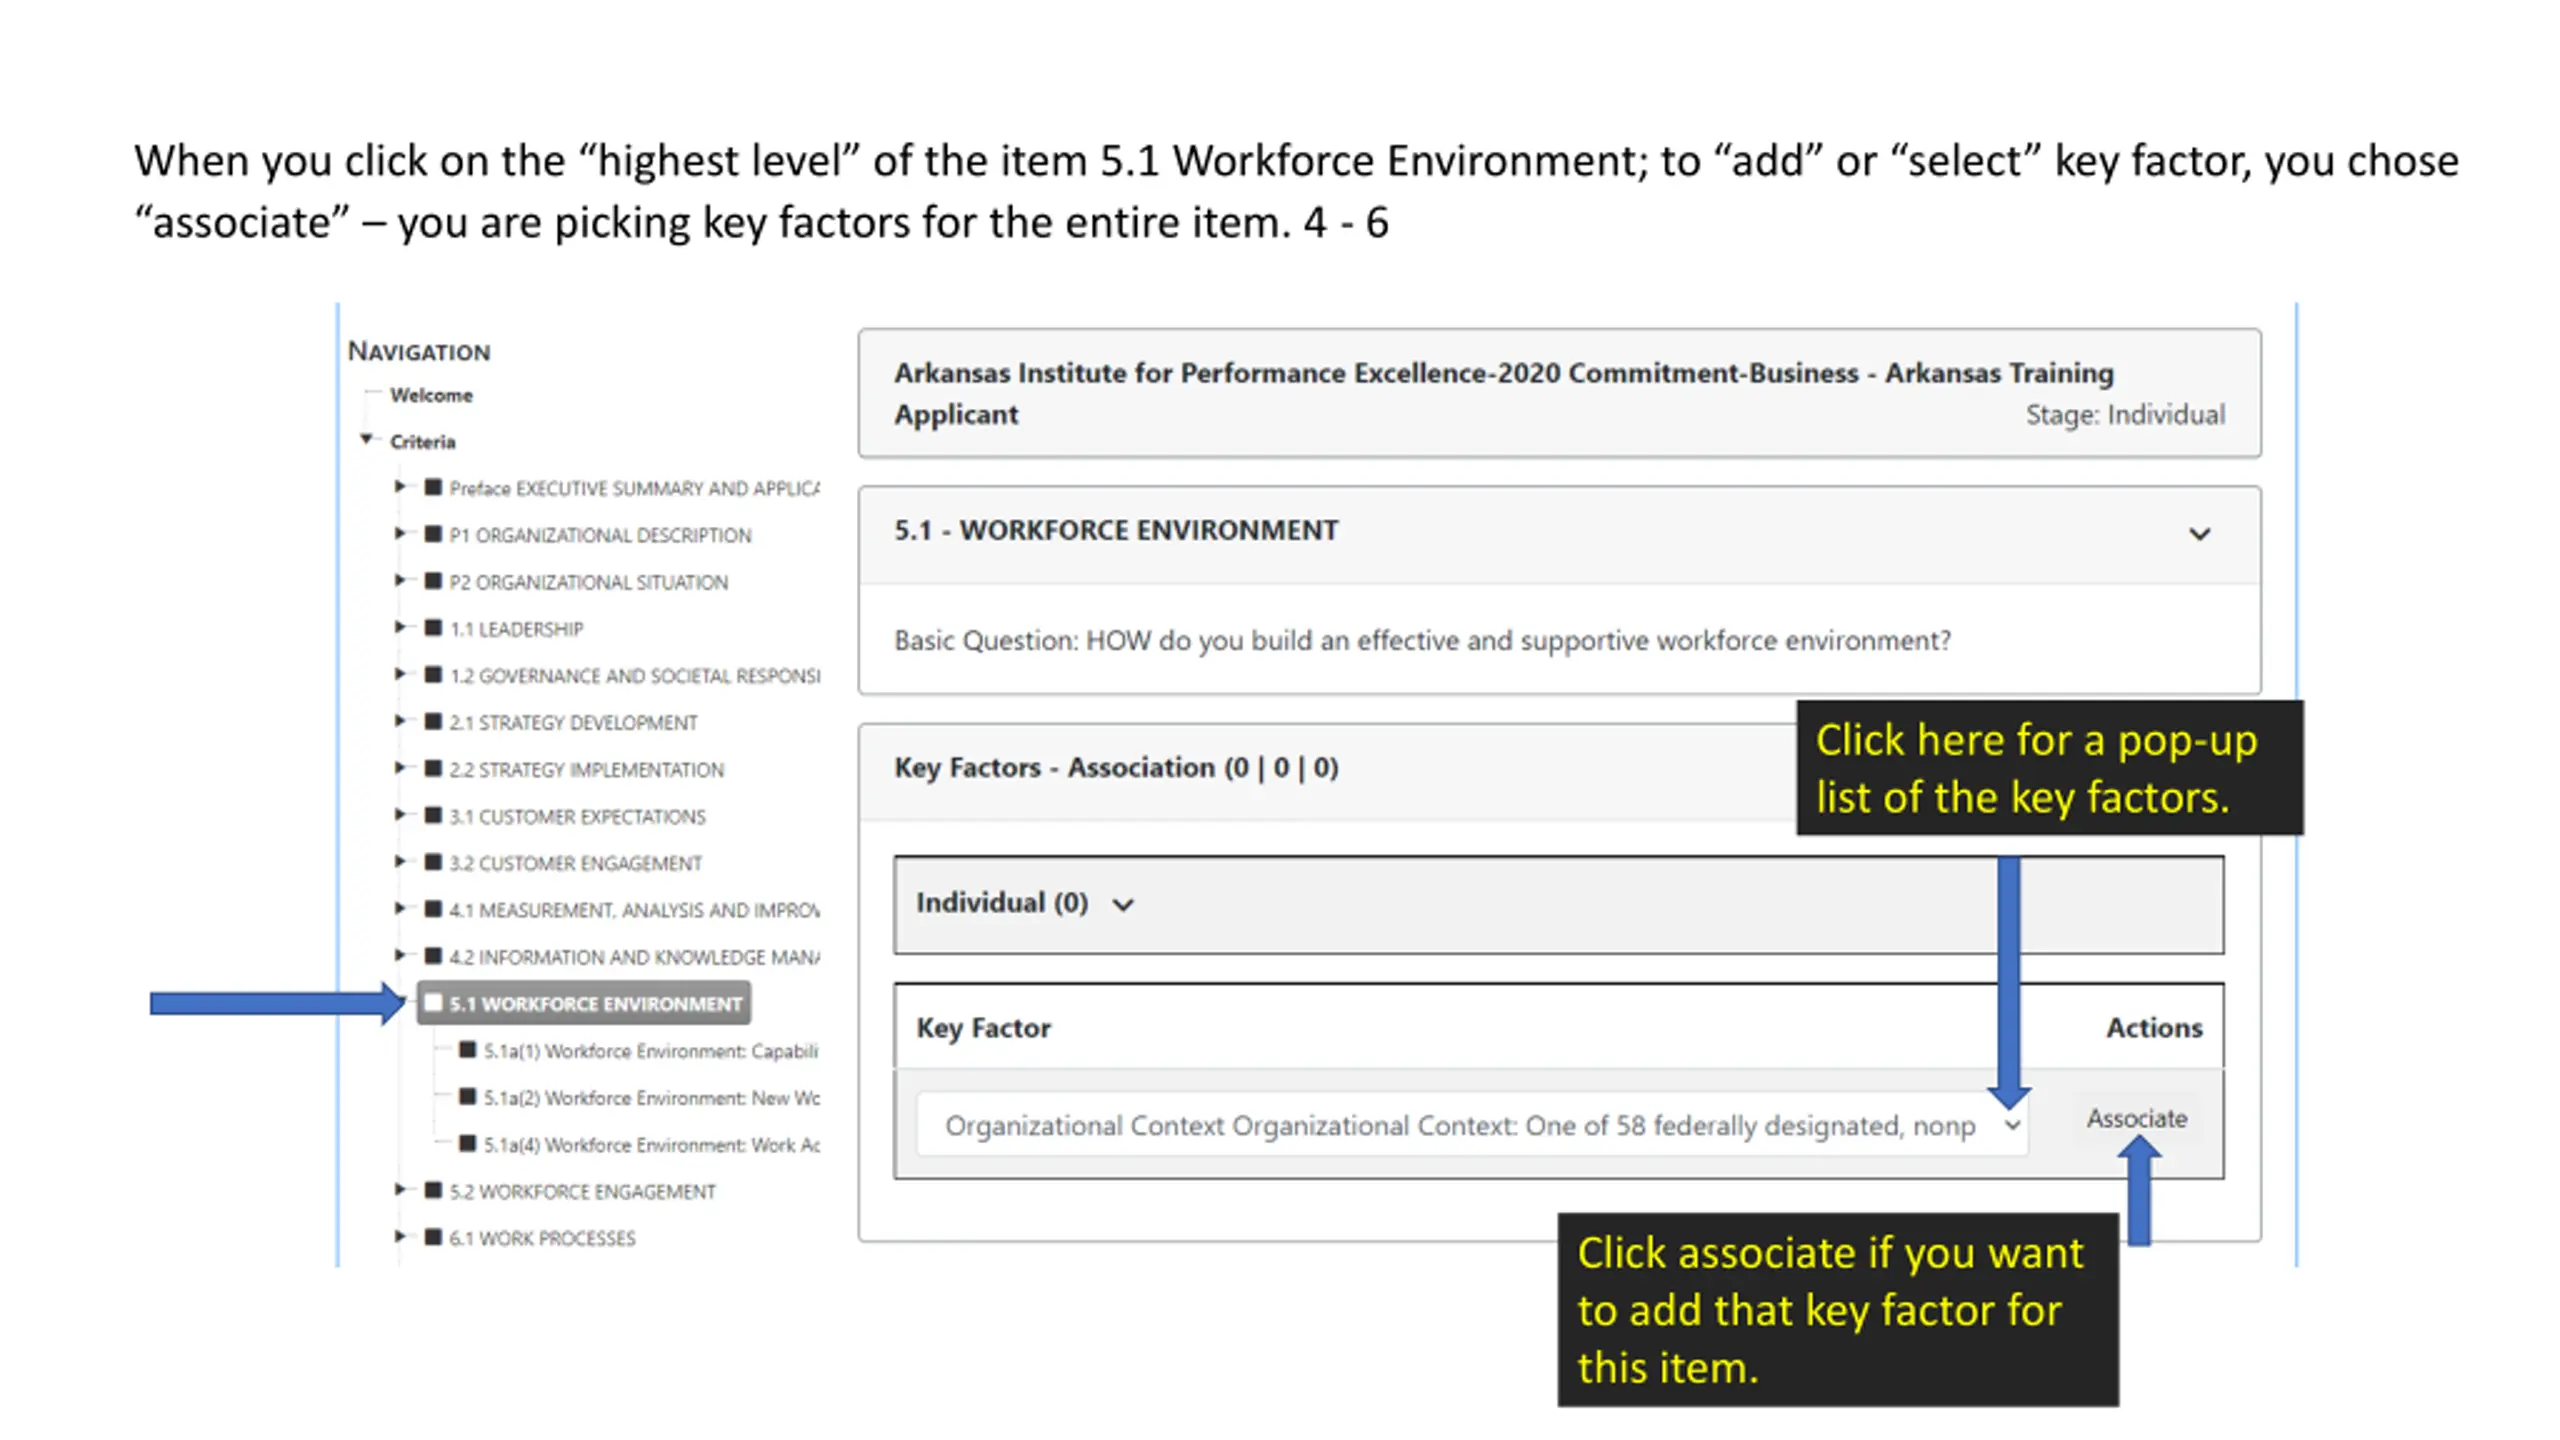Toggle the square beside 5.1a(1) Workforce Environment
The image size is (2560, 1440).
point(467,1050)
